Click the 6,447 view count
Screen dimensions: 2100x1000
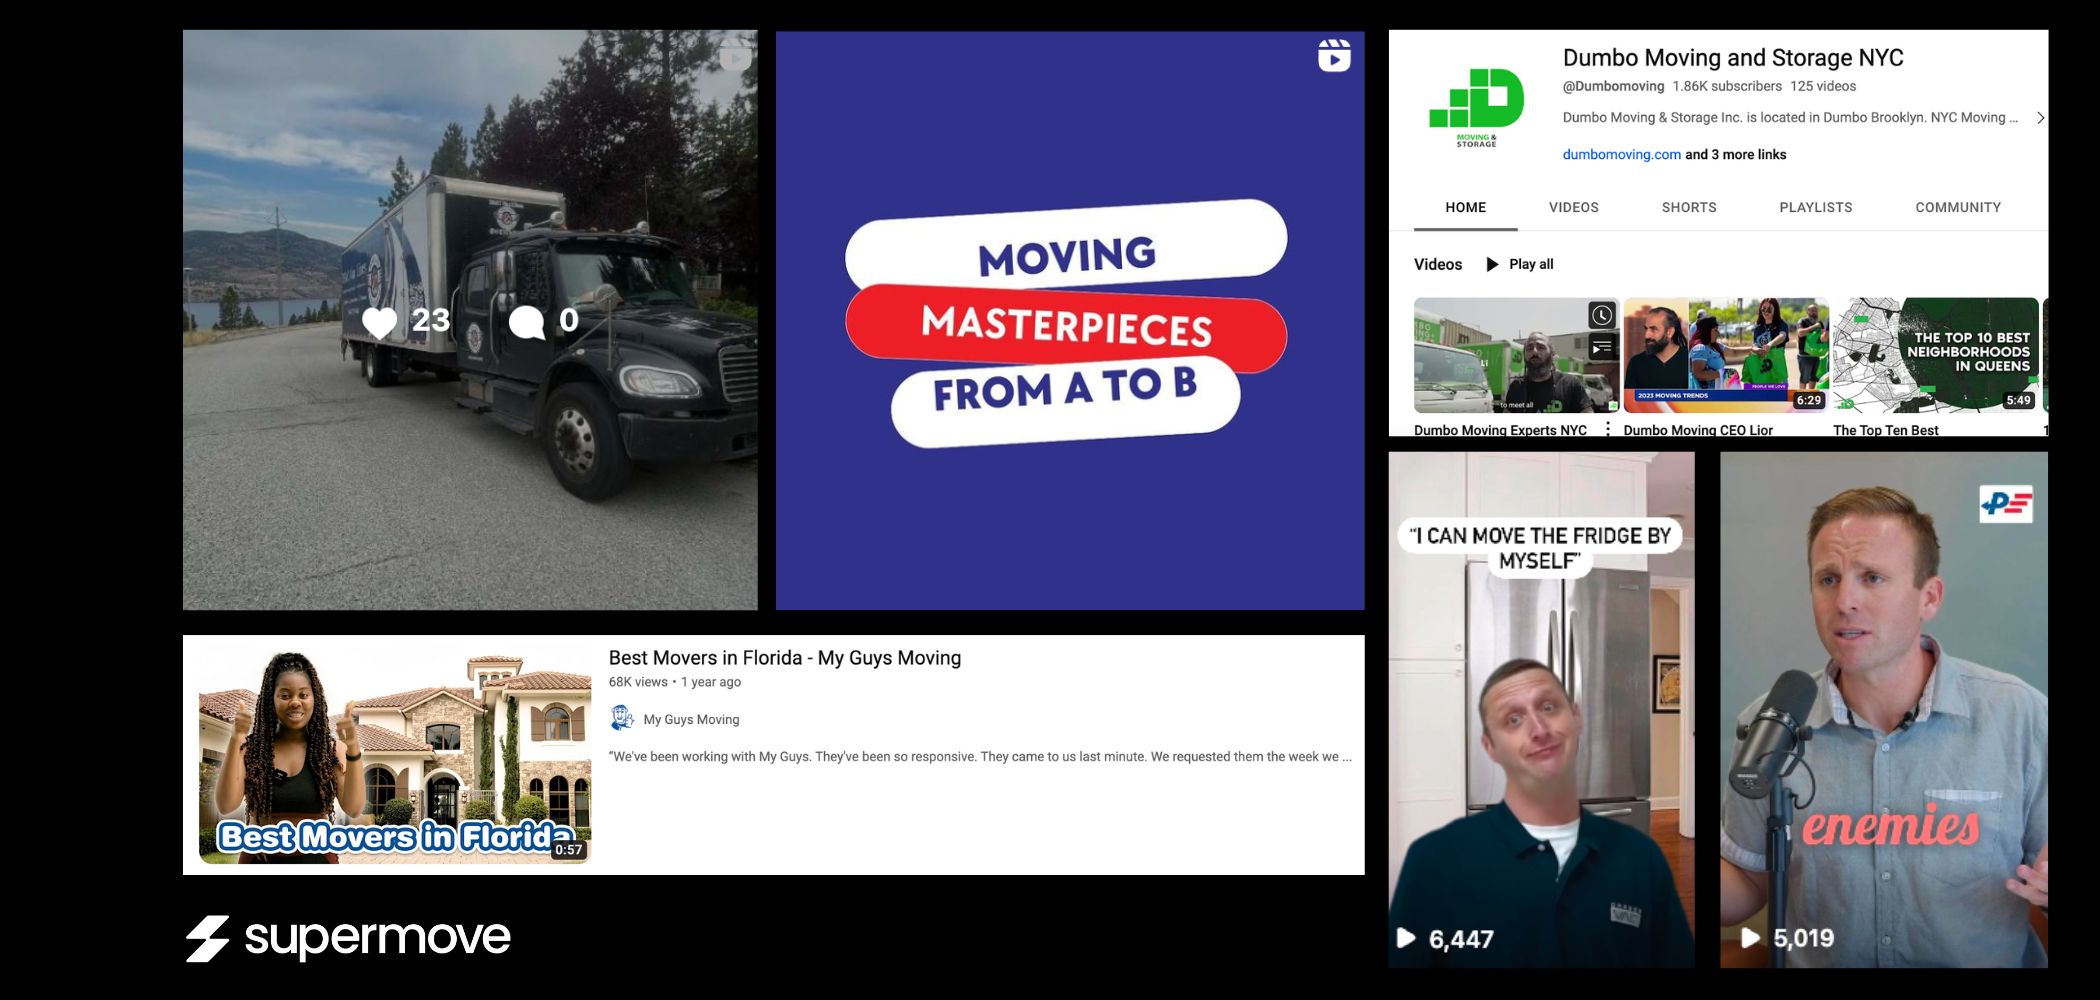click(x=1461, y=939)
